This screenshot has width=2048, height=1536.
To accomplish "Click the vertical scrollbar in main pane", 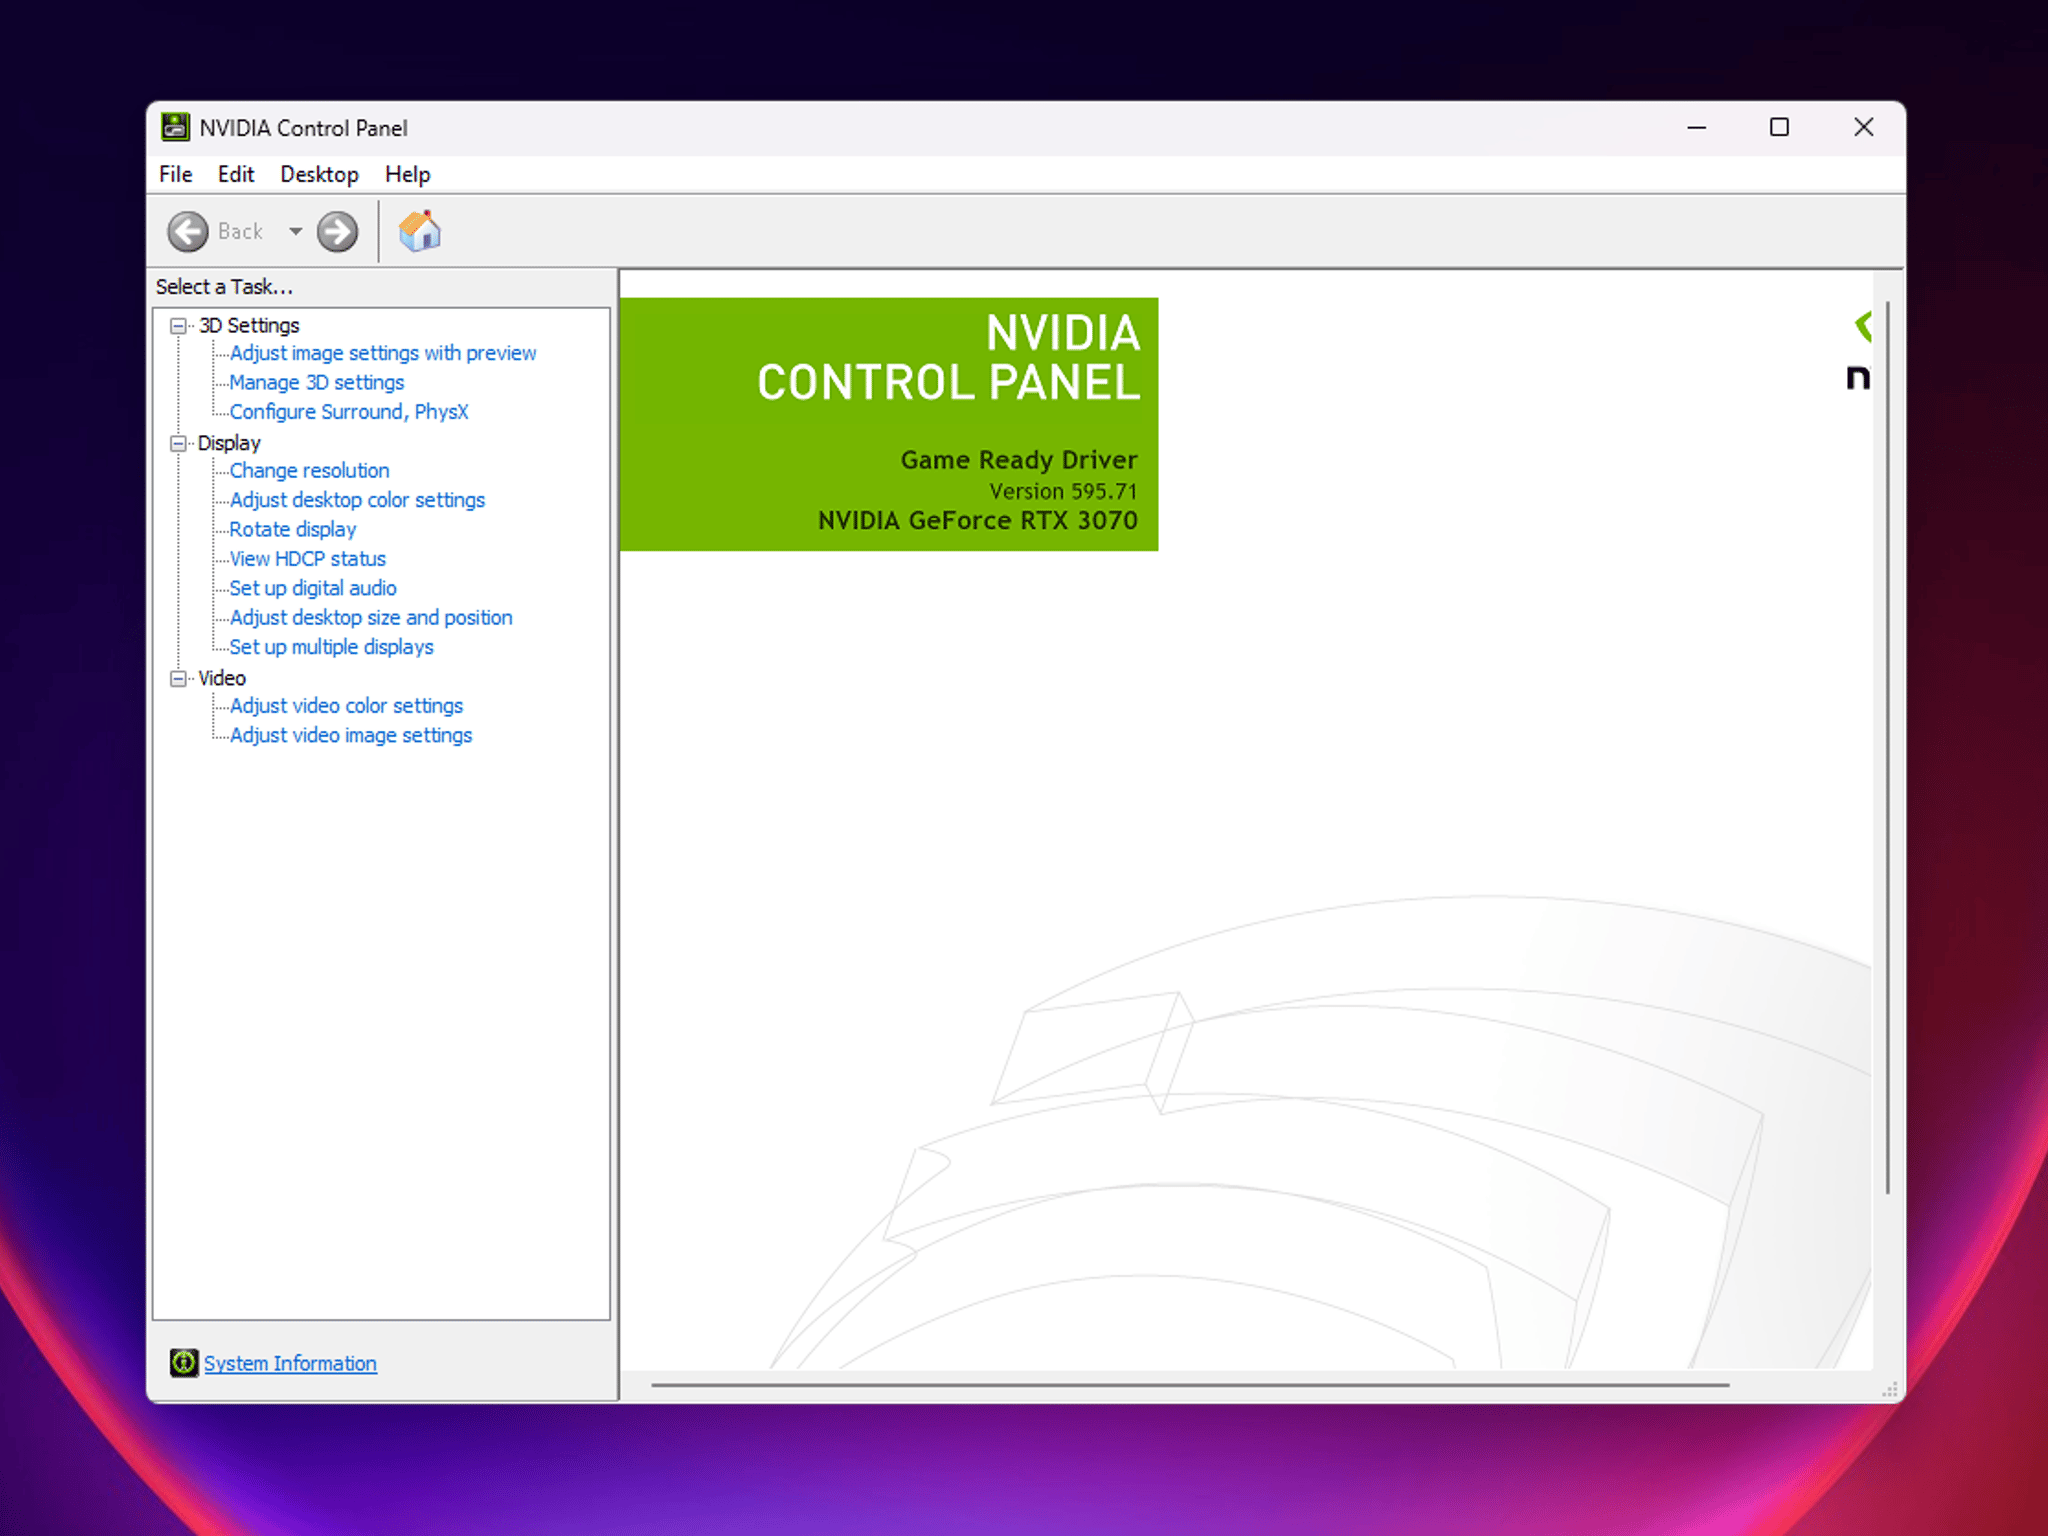I will pos(1887,747).
